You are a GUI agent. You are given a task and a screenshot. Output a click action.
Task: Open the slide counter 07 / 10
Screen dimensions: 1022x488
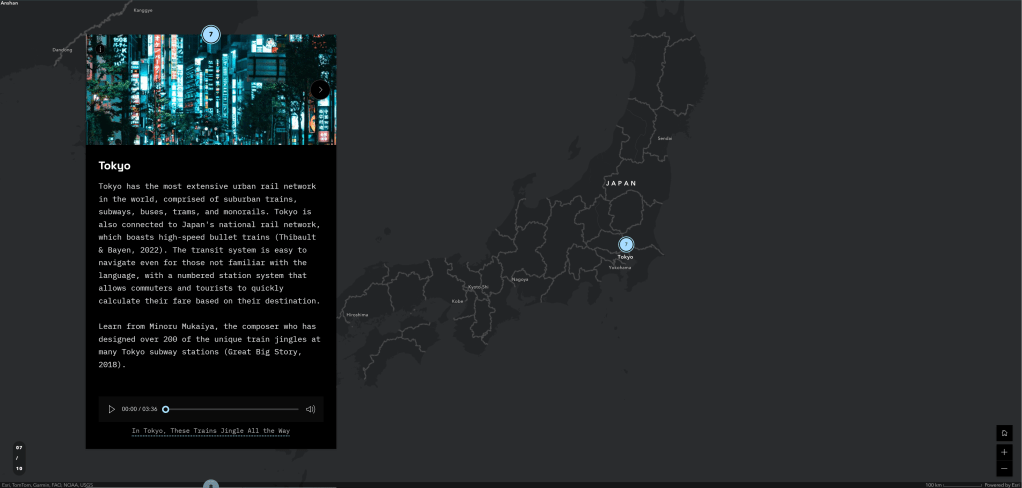pyautogui.click(x=18, y=457)
